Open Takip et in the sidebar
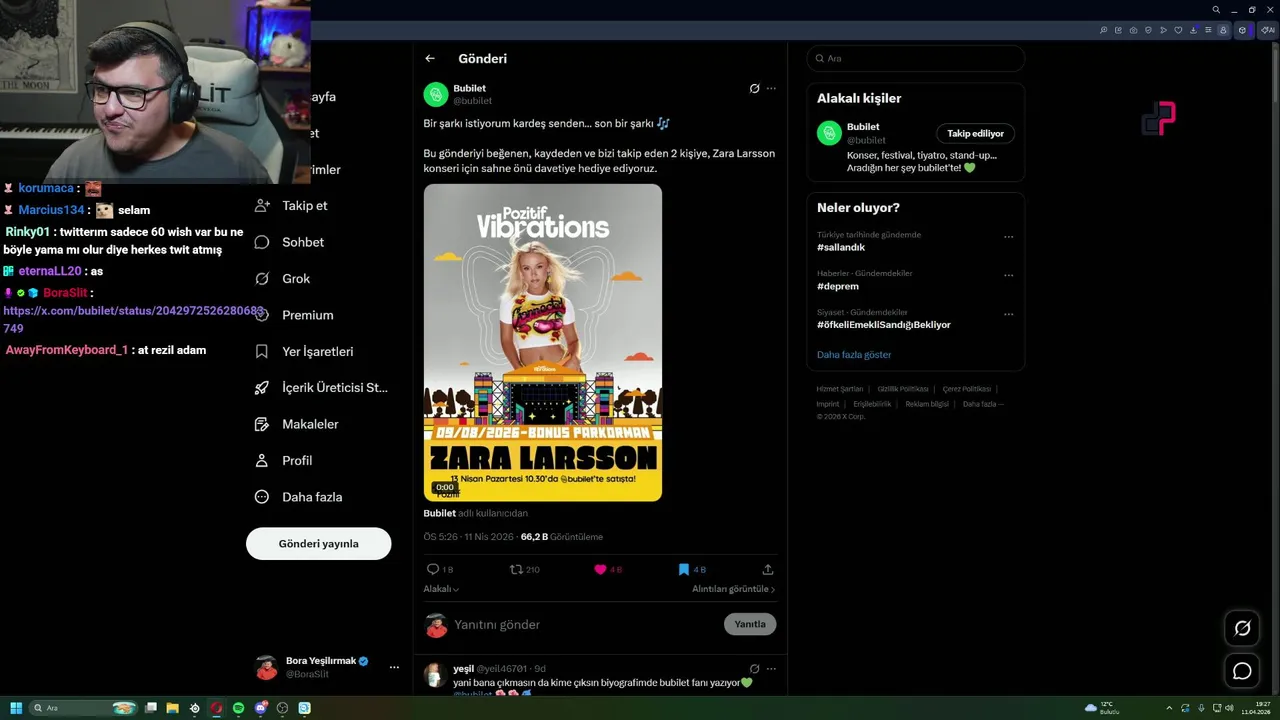The width and height of the screenshot is (1280, 720). tap(291, 205)
